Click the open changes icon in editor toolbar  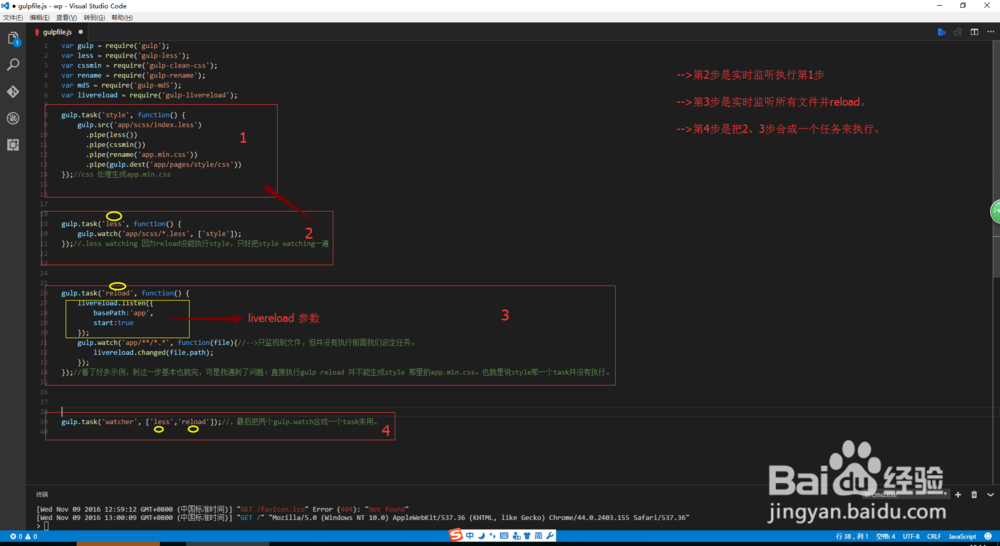coord(958,32)
